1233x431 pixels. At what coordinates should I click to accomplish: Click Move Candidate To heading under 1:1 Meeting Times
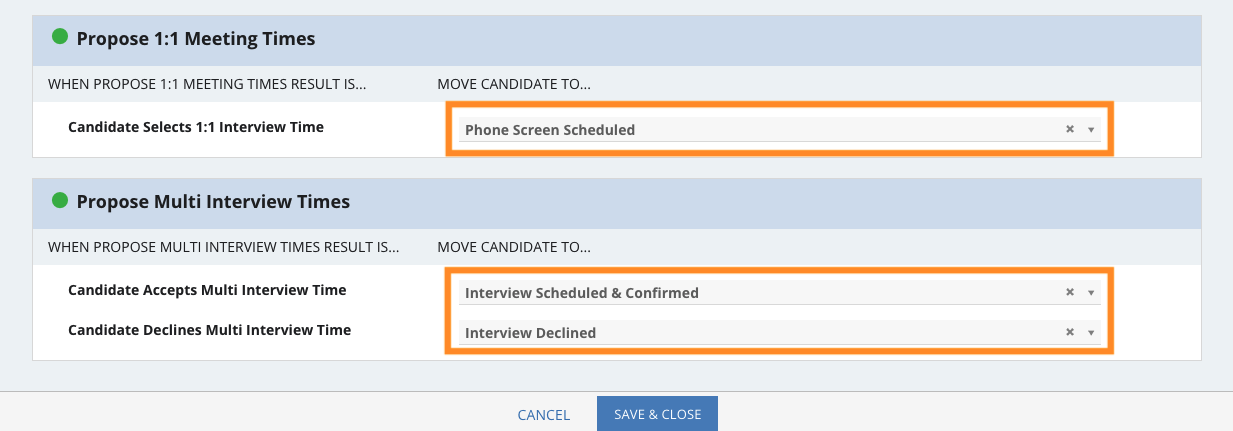coord(514,84)
